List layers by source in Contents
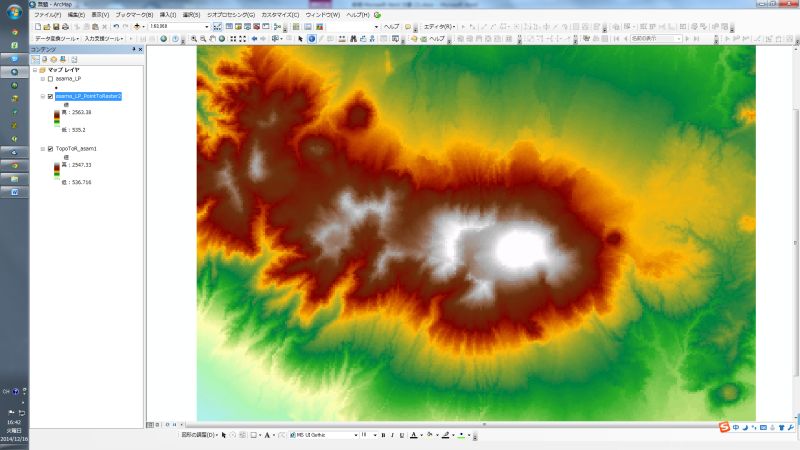The width and height of the screenshot is (800, 450). coord(44,59)
